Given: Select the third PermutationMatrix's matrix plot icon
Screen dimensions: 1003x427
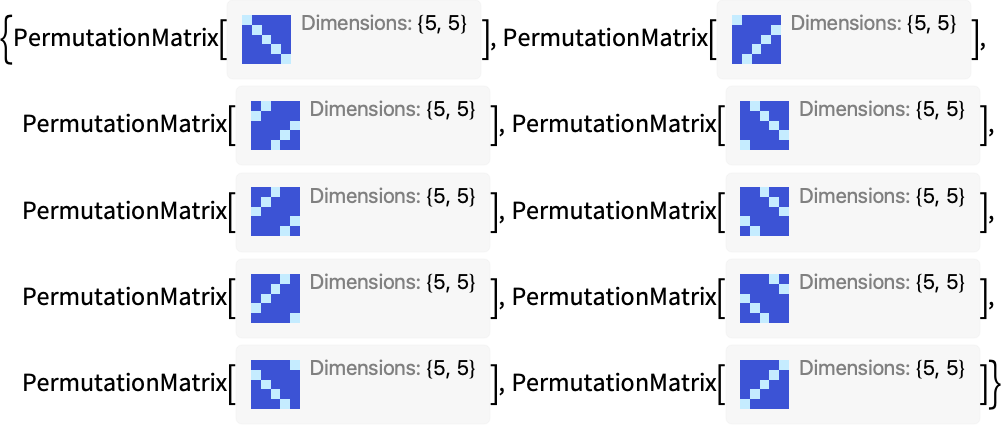Looking at the screenshot, I should [275, 125].
